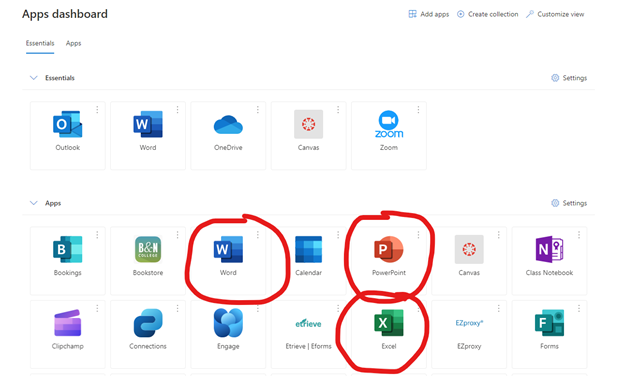Open the Etrieve | Eforms app
624x376 pixels.
[x=308, y=335]
